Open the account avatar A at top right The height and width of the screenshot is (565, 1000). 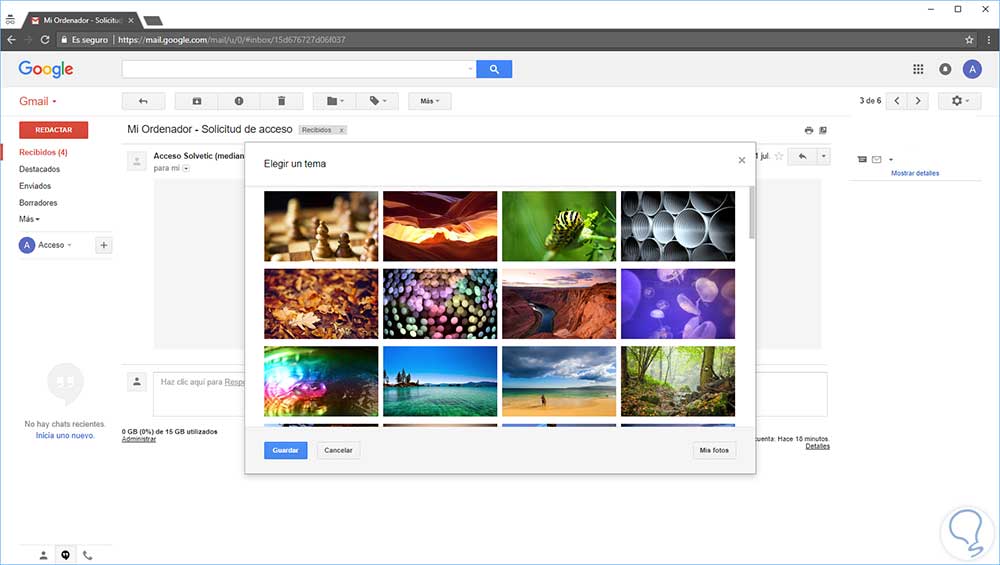pos(972,69)
